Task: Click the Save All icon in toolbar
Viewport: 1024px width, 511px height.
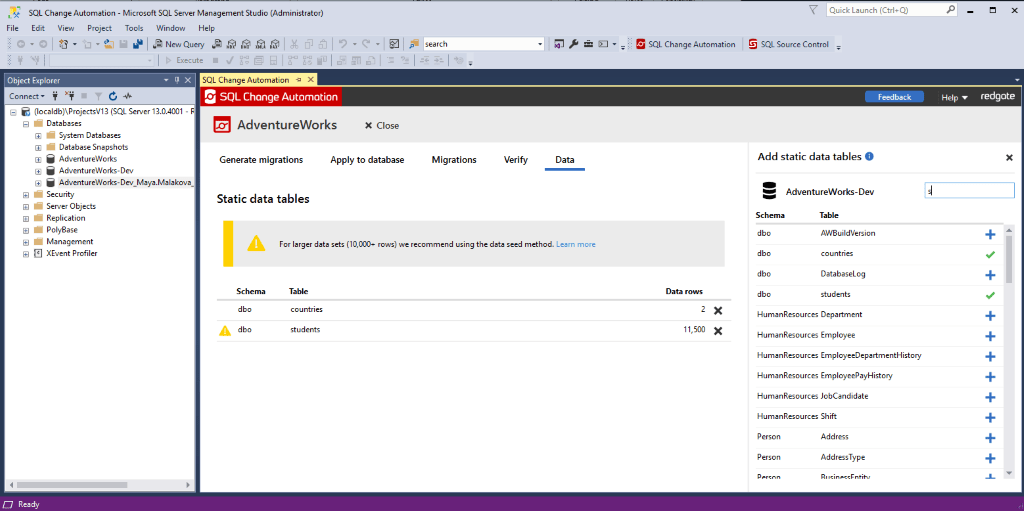Action: (x=138, y=44)
